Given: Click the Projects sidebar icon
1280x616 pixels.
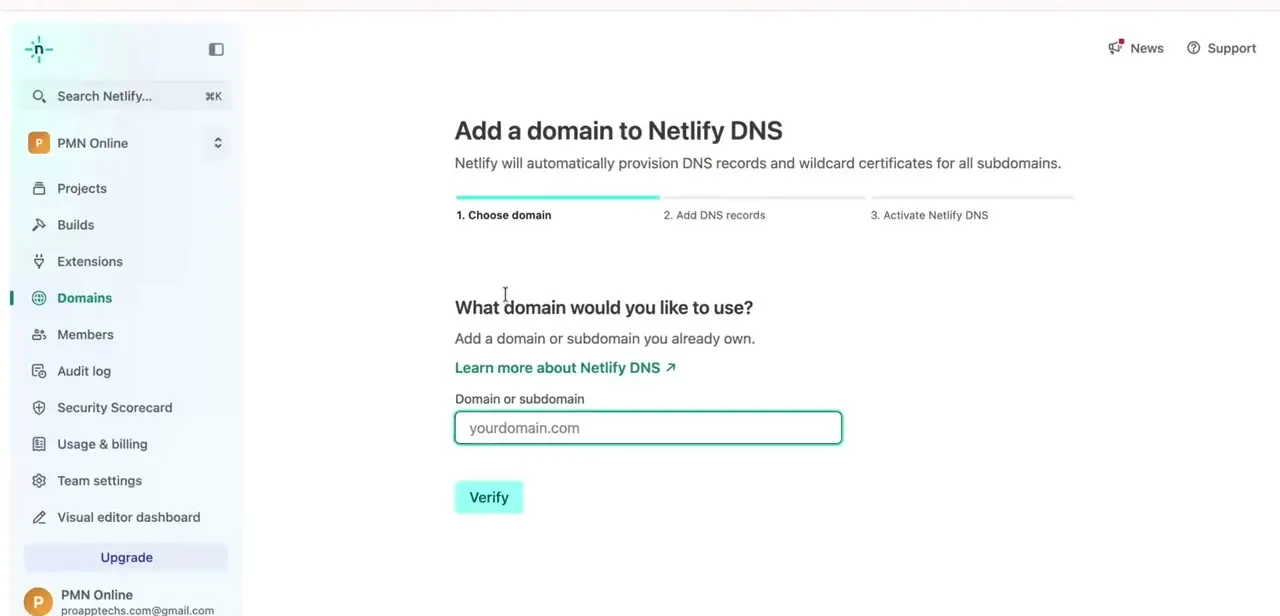Looking at the screenshot, I should pyautogui.click(x=39, y=188).
